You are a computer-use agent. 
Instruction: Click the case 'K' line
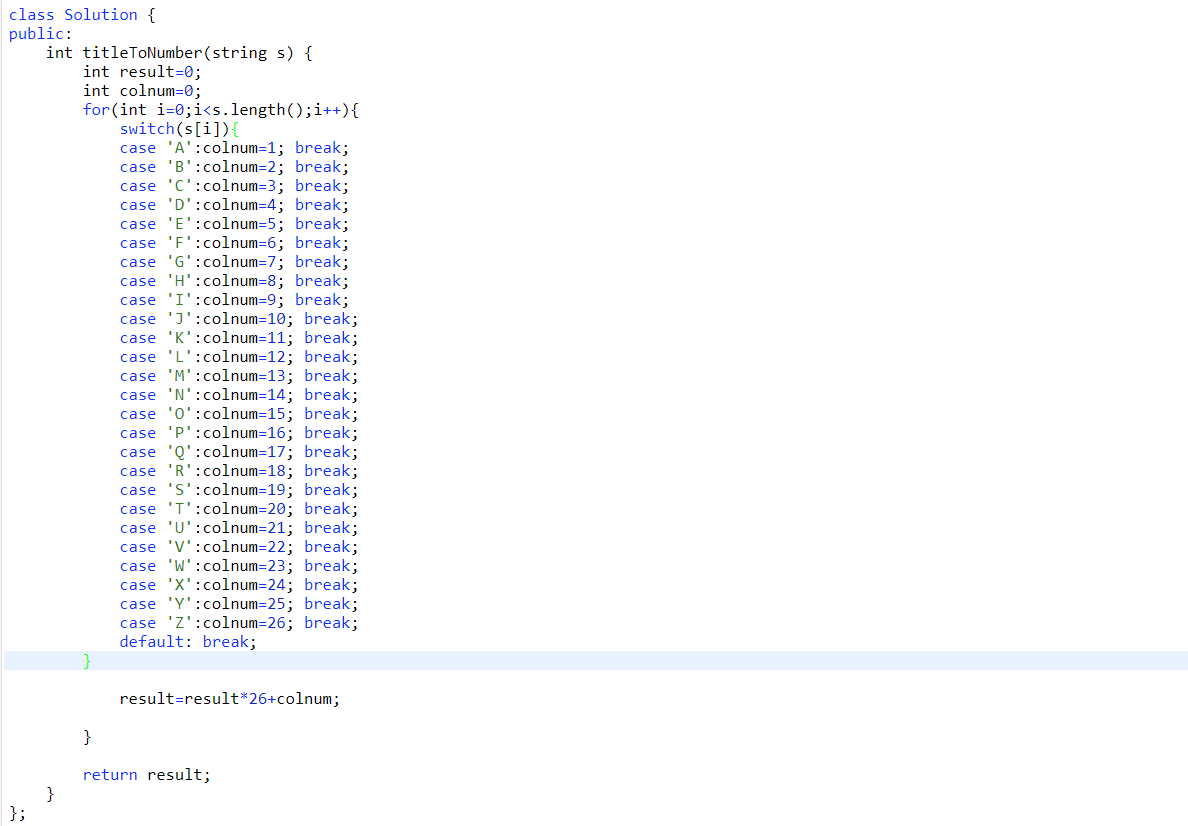tap(239, 337)
